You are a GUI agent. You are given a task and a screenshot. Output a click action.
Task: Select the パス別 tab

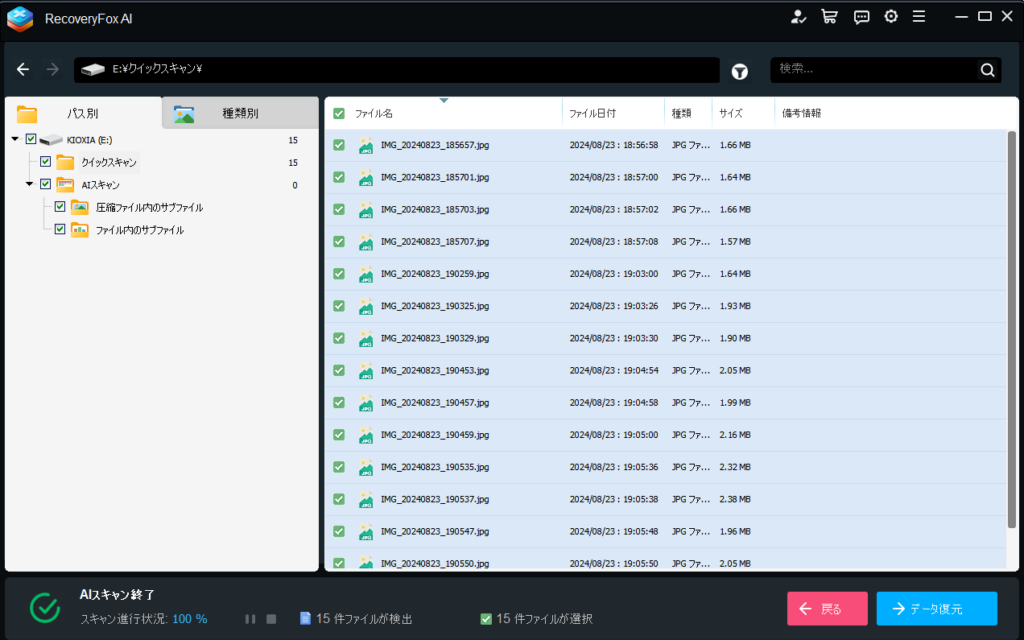click(82, 113)
